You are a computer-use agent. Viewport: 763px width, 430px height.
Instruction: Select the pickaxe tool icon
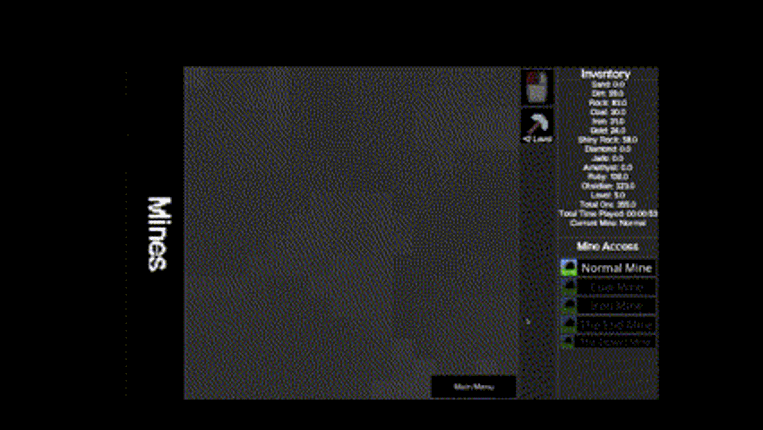tap(537, 123)
